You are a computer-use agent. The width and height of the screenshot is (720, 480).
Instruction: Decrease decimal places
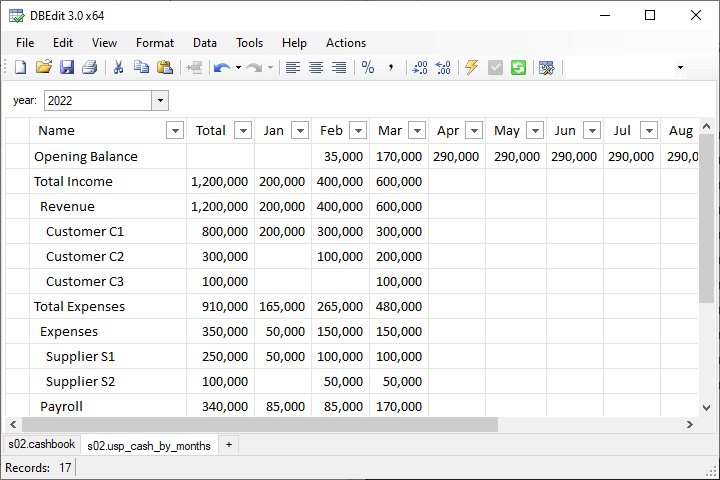pos(443,68)
